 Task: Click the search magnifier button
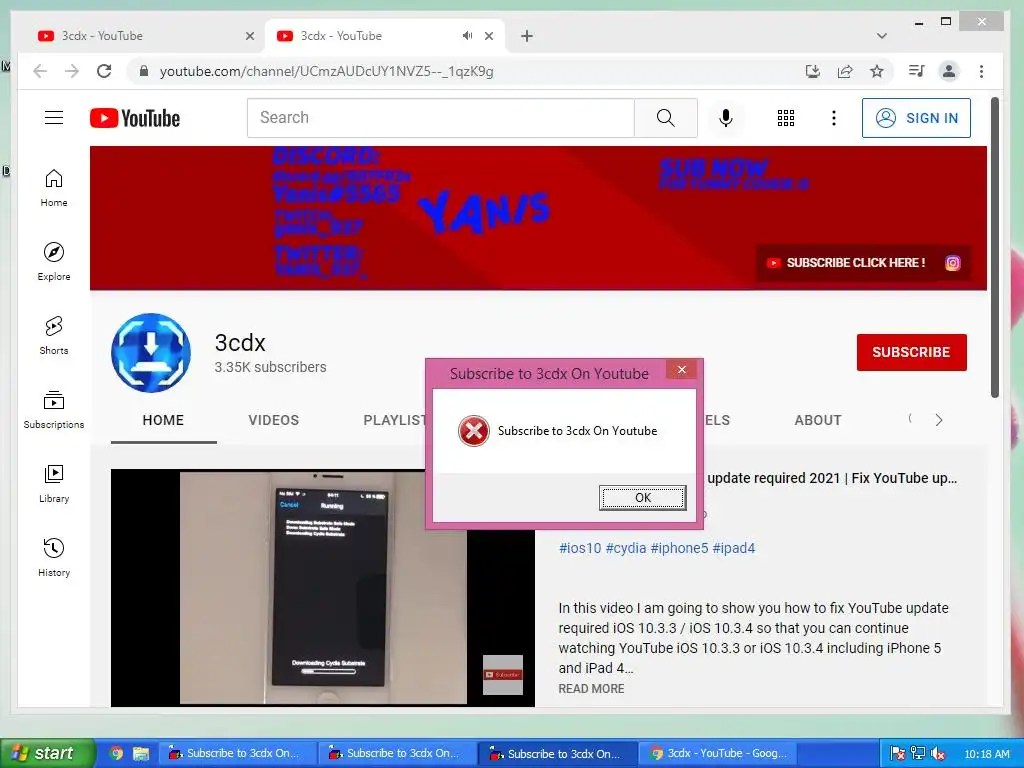click(x=665, y=118)
